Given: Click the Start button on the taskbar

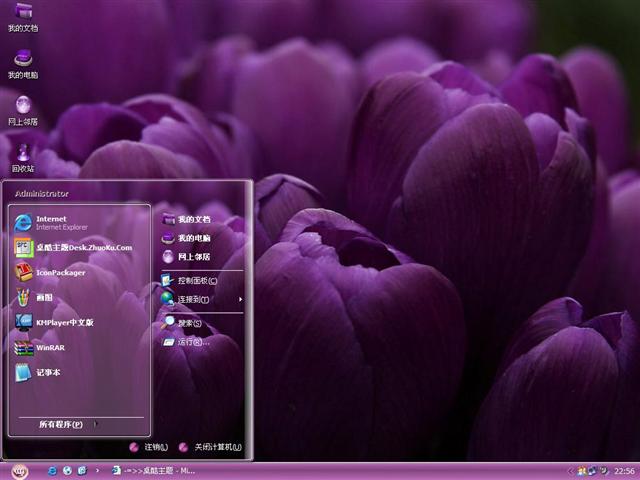Looking at the screenshot, I should (18, 470).
